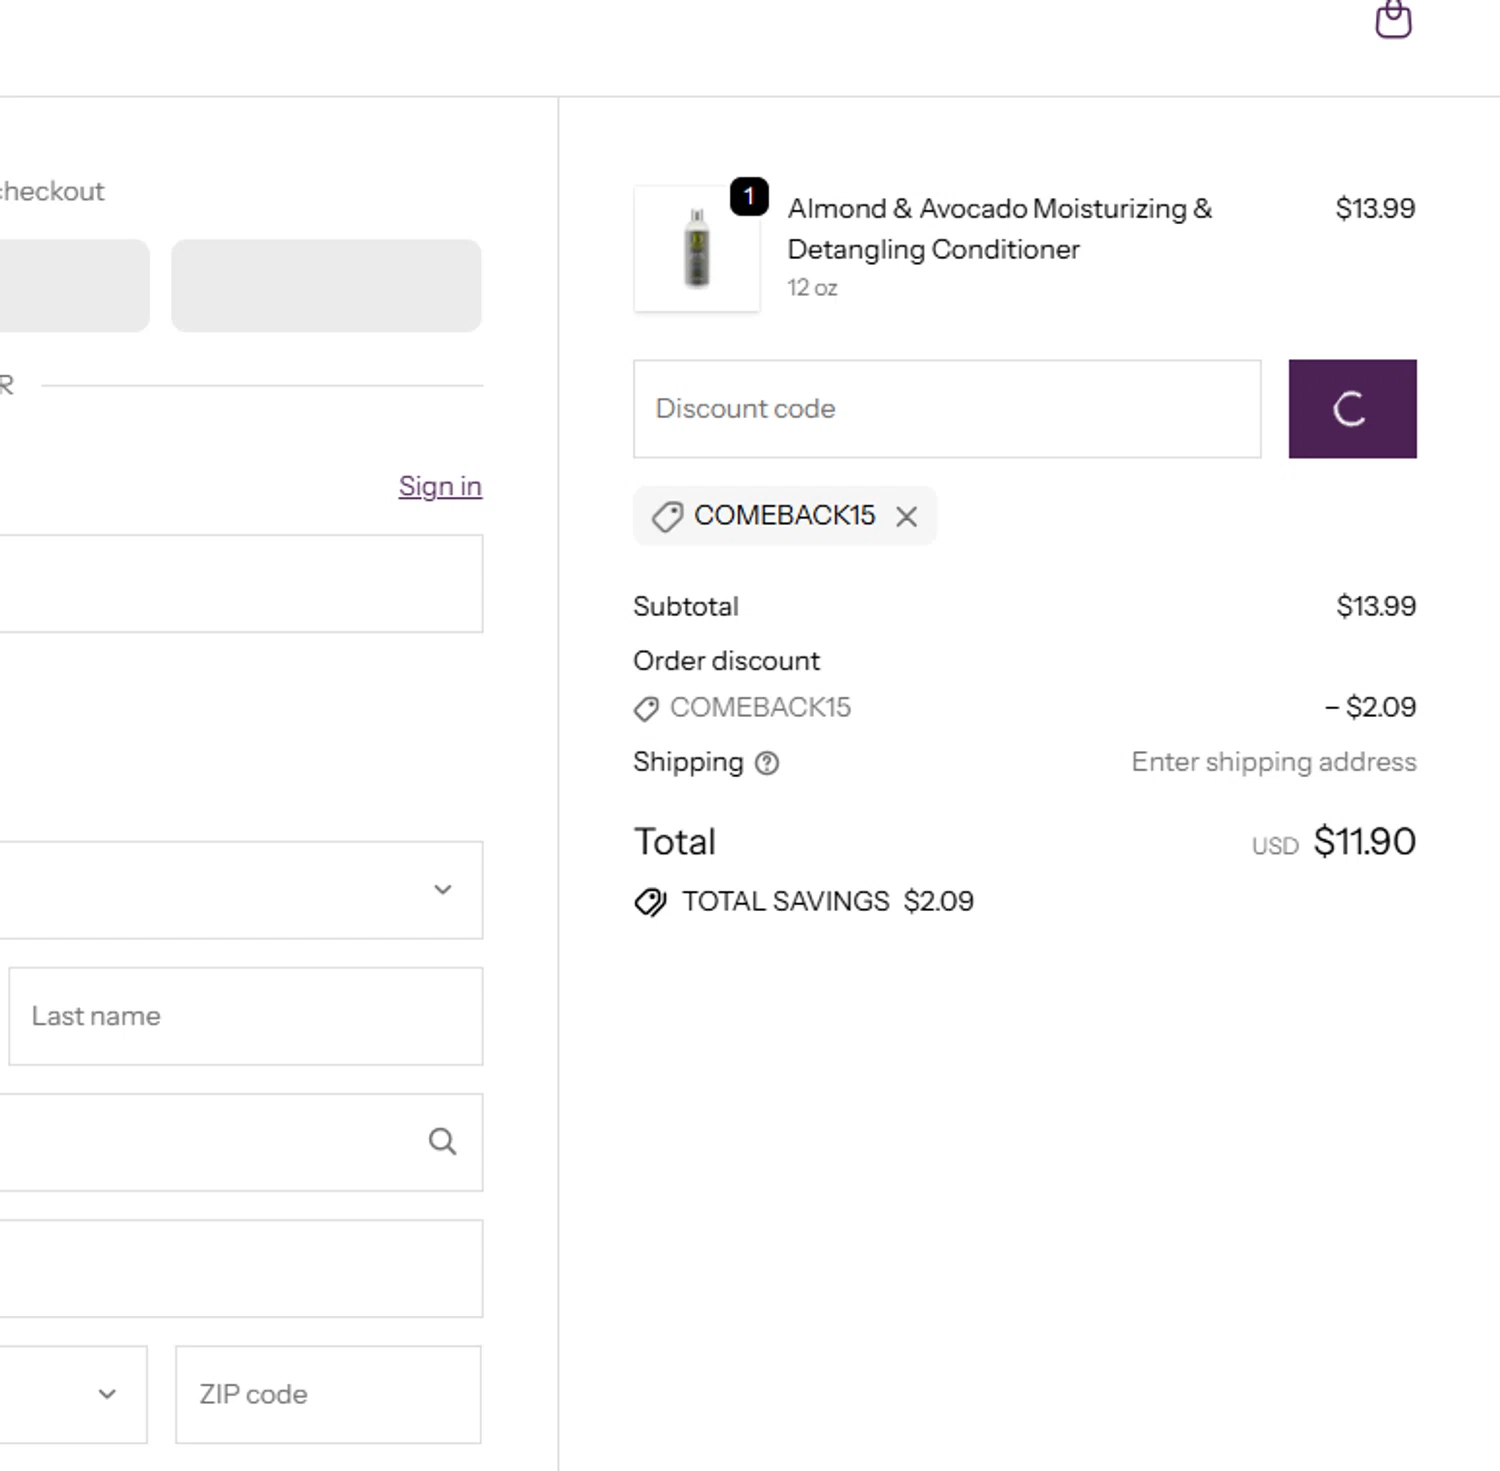Click the search icon in address field

[x=442, y=1141]
